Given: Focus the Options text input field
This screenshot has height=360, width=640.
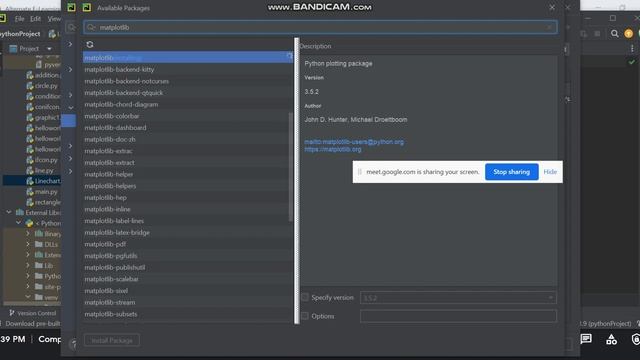Looking at the screenshot, I should point(458,316).
